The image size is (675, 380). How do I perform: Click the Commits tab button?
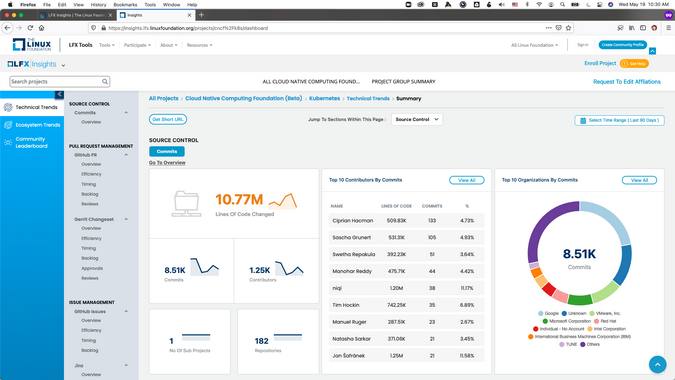[x=167, y=151]
